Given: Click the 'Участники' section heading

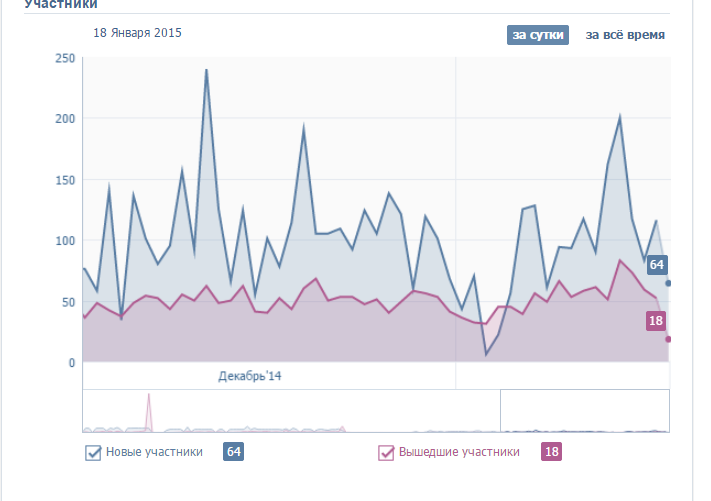Looking at the screenshot, I should pyautogui.click(x=61, y=5).
